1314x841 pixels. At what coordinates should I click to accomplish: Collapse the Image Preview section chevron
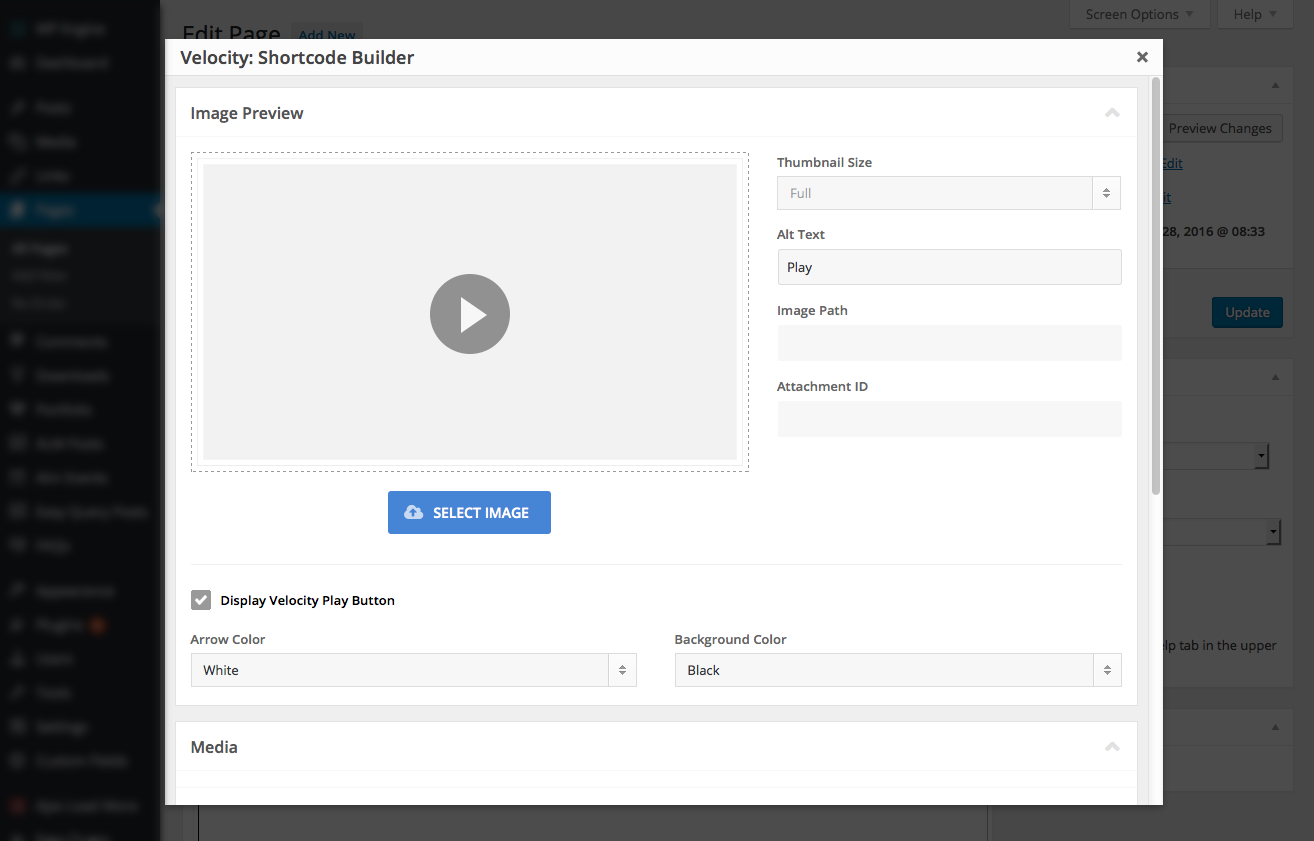[x=1112, y=113]
